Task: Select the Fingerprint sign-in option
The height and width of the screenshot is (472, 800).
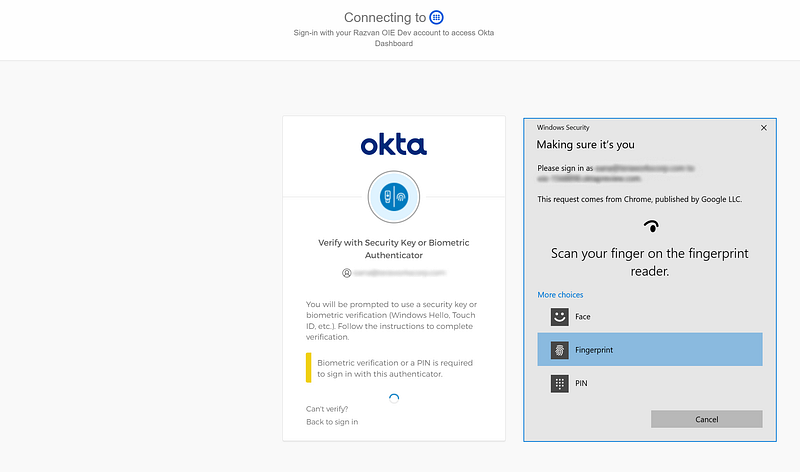Action: tap(649, 350)
